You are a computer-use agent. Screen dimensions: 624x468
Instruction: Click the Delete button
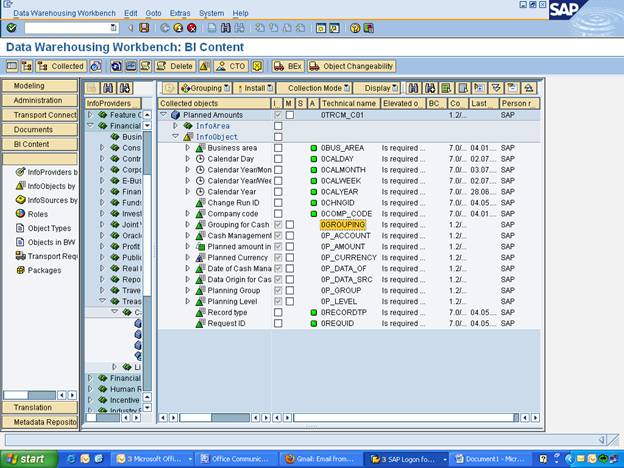click(x=175, y=66)
